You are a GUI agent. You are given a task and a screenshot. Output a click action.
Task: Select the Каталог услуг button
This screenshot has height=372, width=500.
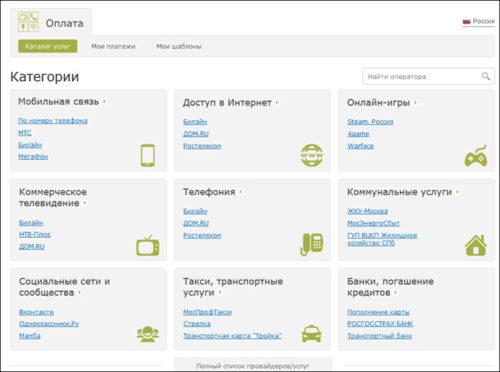click(48, 46)
